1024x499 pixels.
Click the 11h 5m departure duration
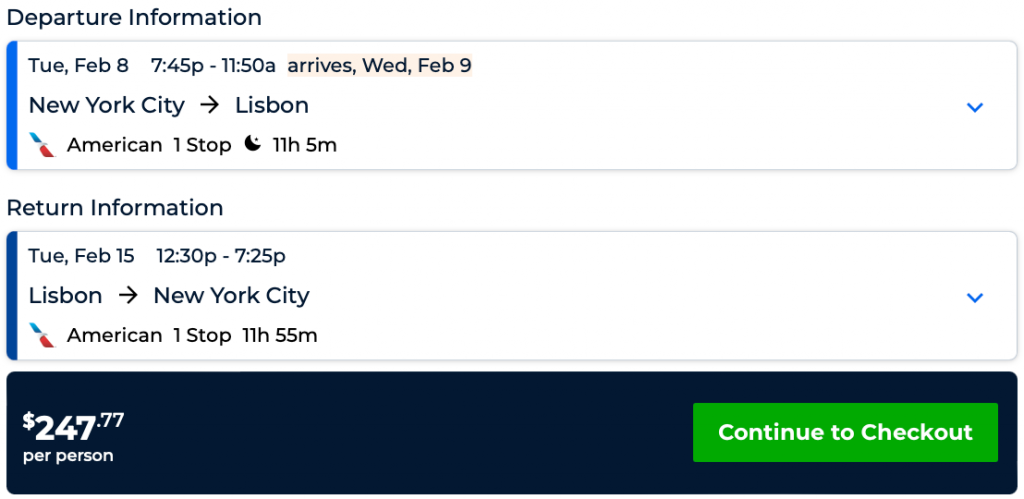[x=305, y=145]
